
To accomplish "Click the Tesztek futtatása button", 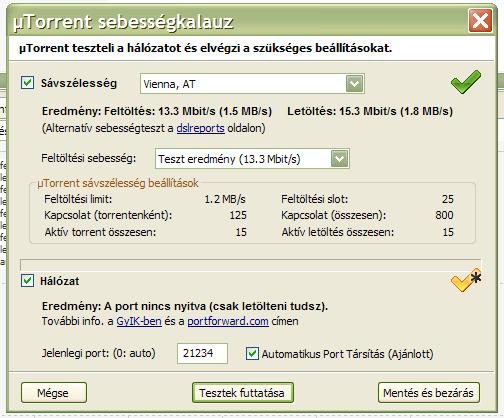I will click(x=243, y=393).
